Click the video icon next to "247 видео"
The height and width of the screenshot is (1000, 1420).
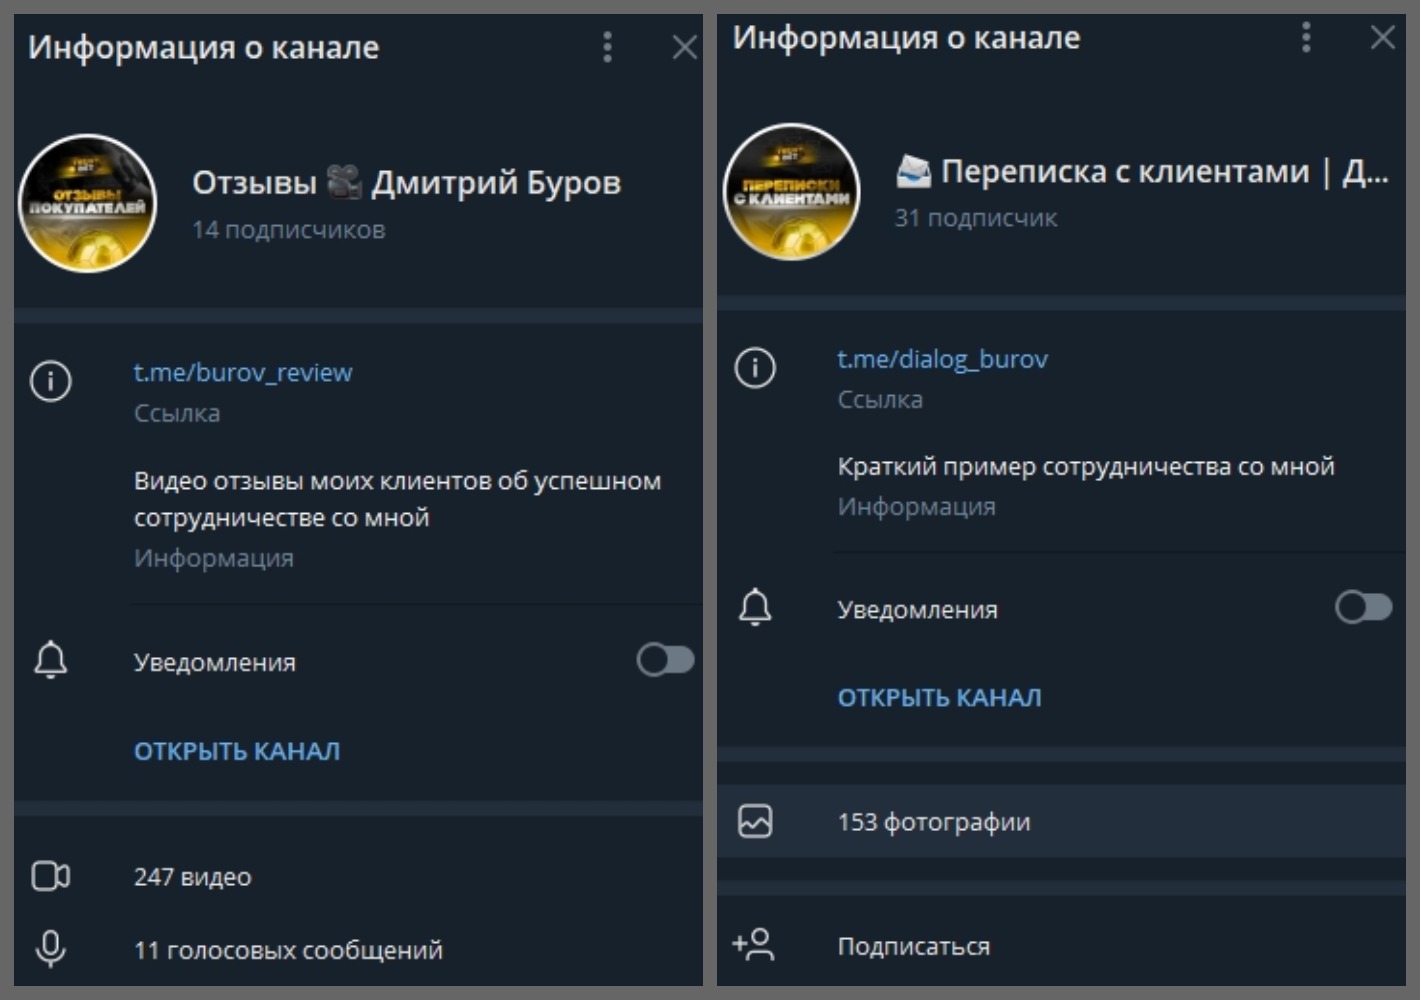(51, 875)
